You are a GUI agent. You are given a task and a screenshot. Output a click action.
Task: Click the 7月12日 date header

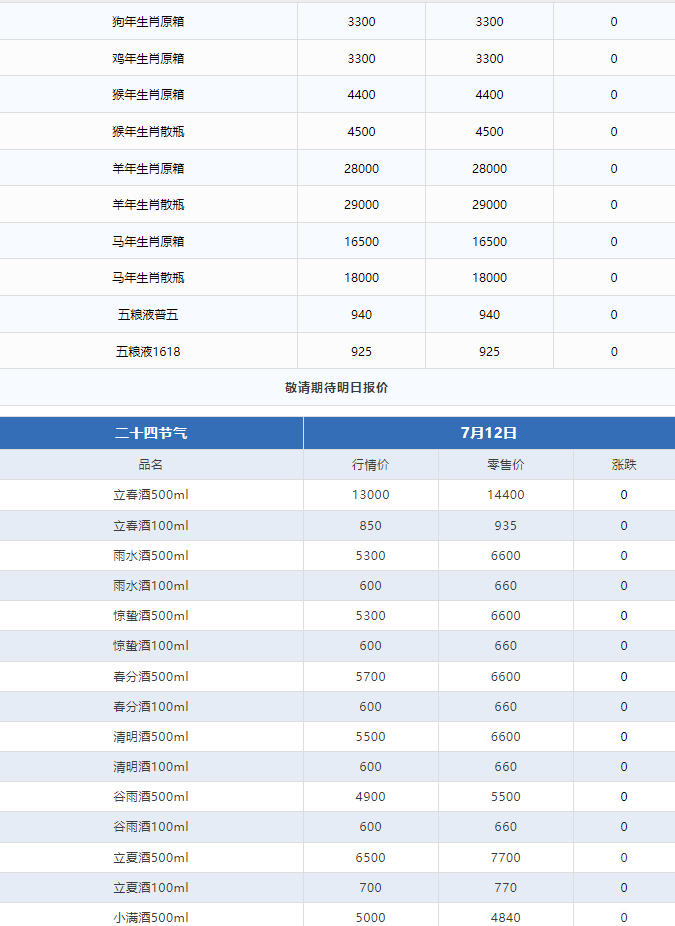(x=489, y=433)
